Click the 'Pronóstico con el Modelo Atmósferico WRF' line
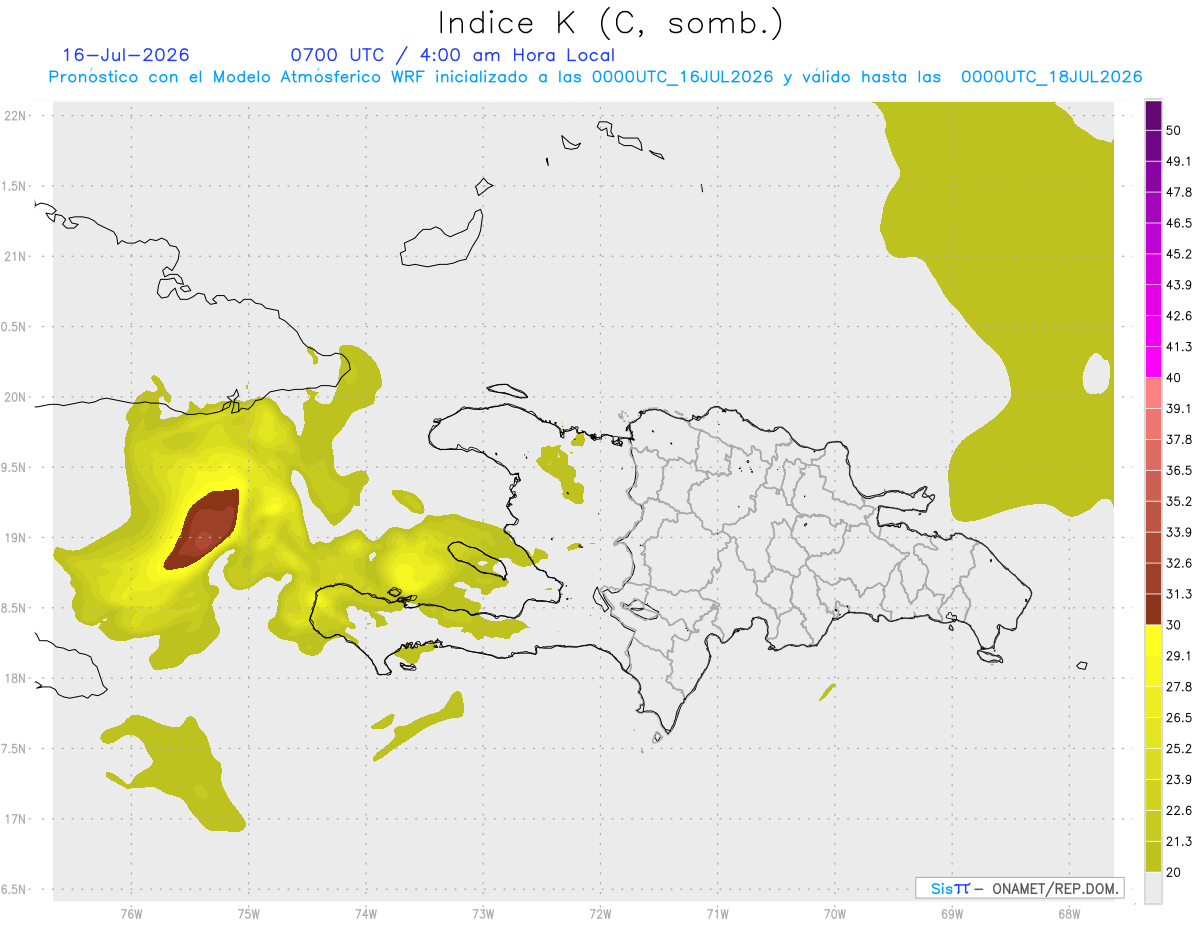 point(595,77)
